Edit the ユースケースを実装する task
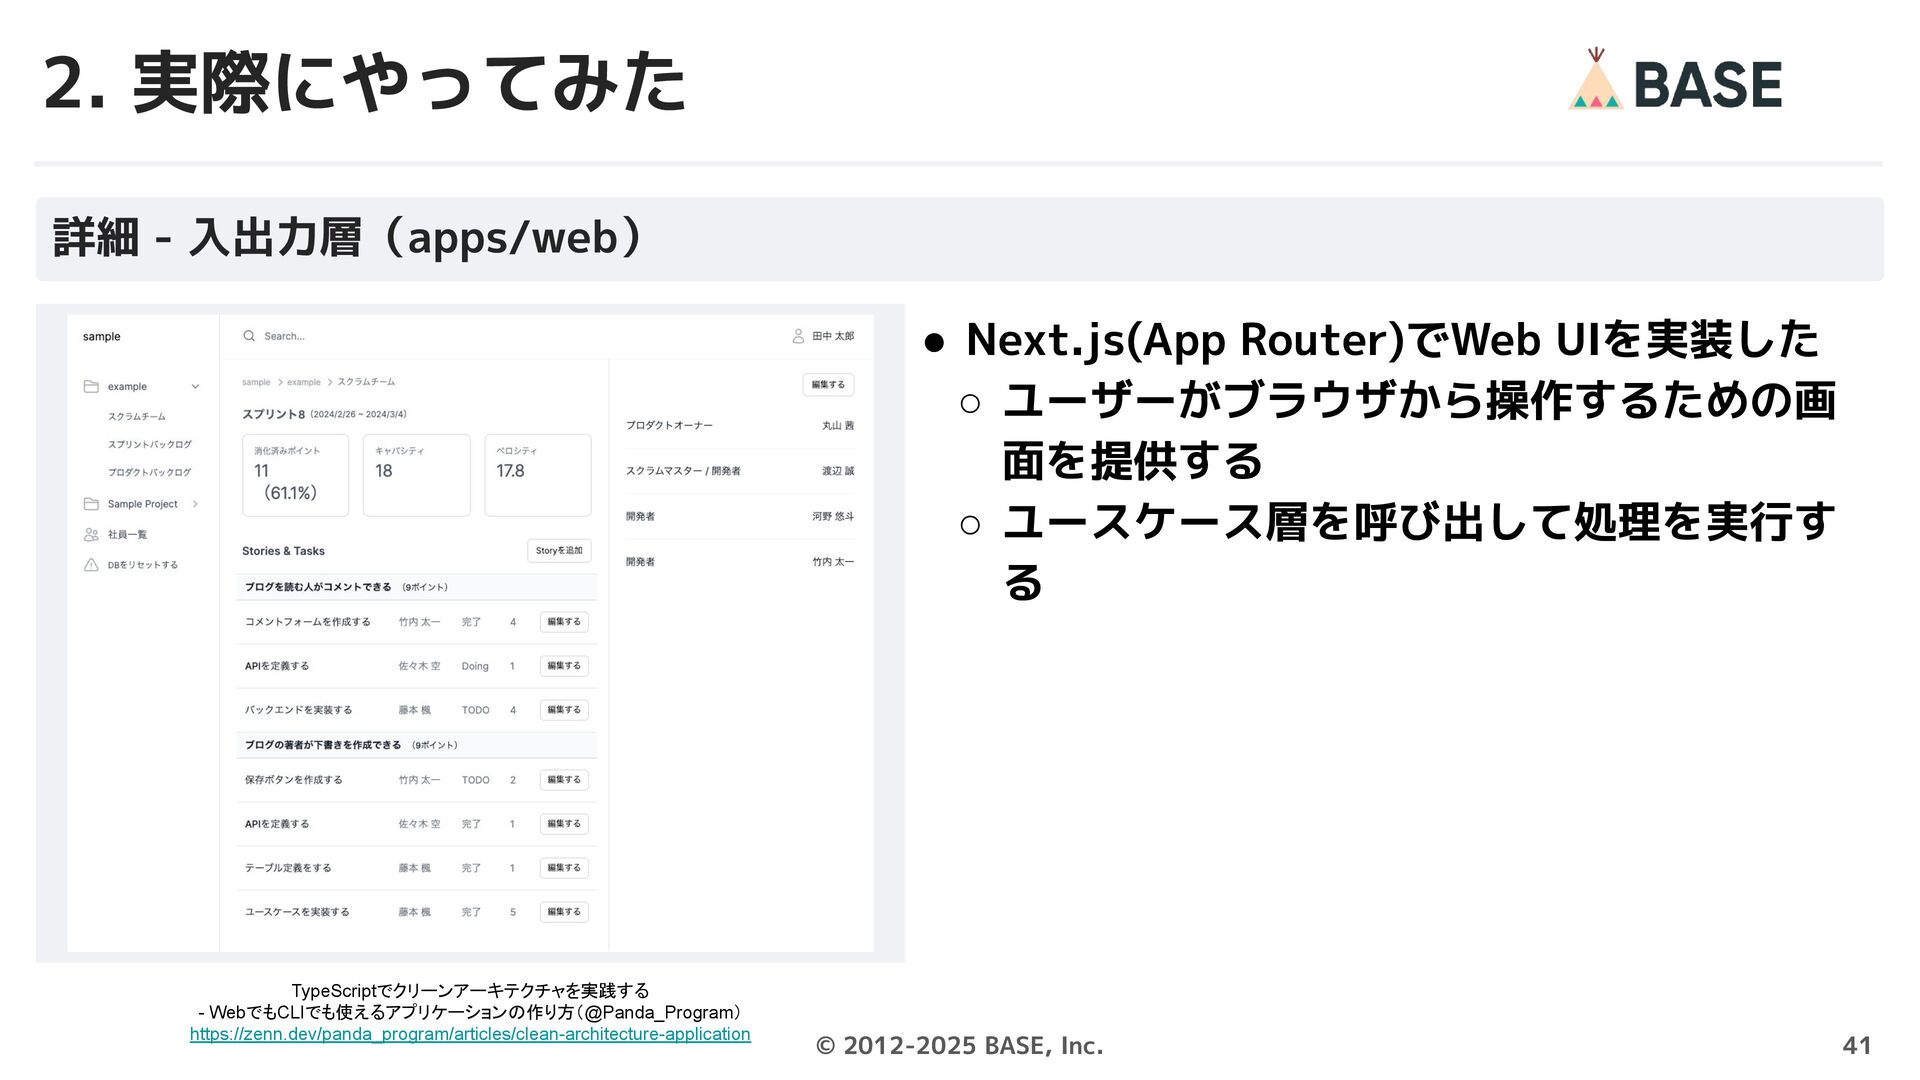The image size is (1920, 1080). pos(564,912)
